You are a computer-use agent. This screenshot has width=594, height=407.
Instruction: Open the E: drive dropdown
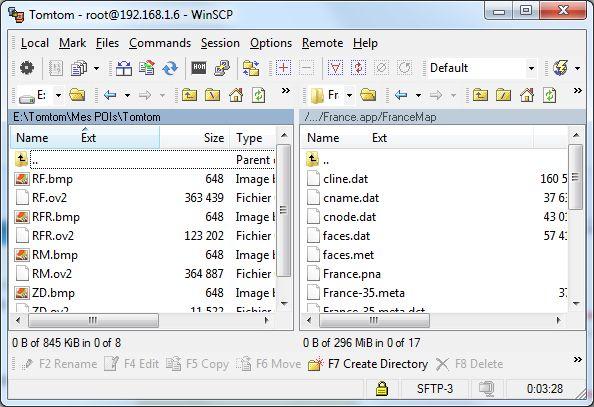(x=58, y=95)
